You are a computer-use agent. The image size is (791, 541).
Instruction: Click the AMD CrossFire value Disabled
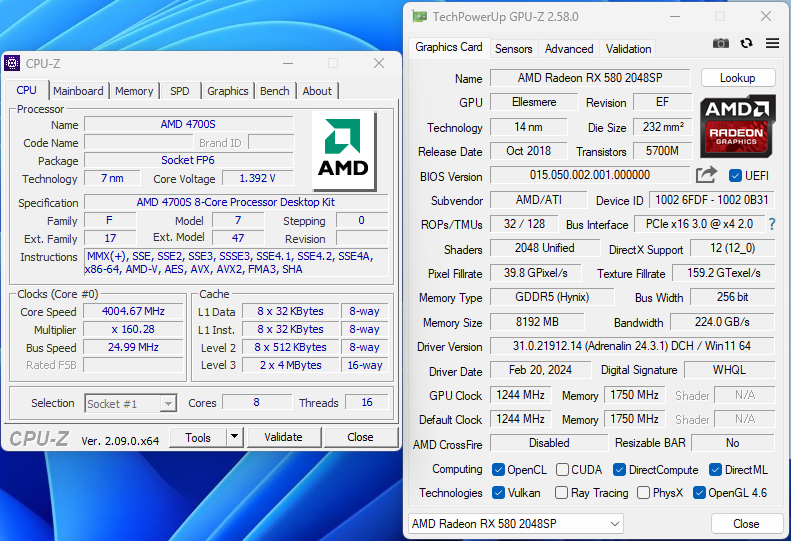(549, 443)
